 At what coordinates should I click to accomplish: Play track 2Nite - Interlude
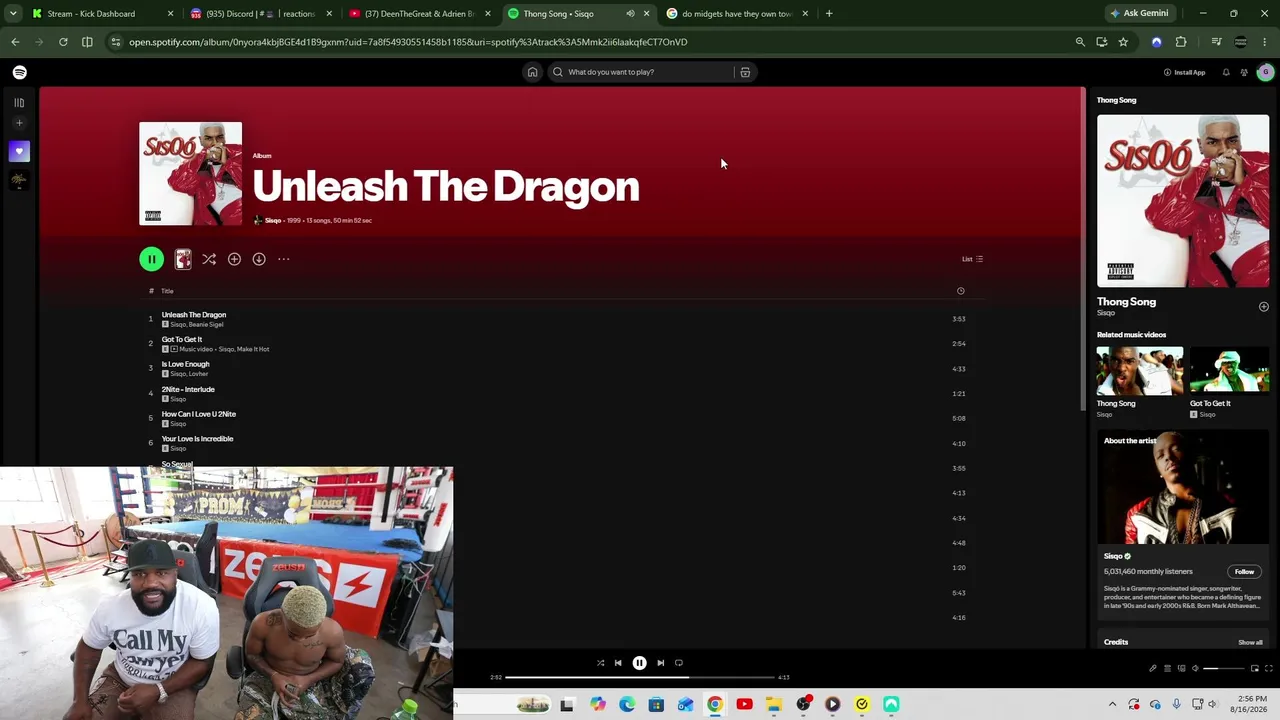point(188,389)
